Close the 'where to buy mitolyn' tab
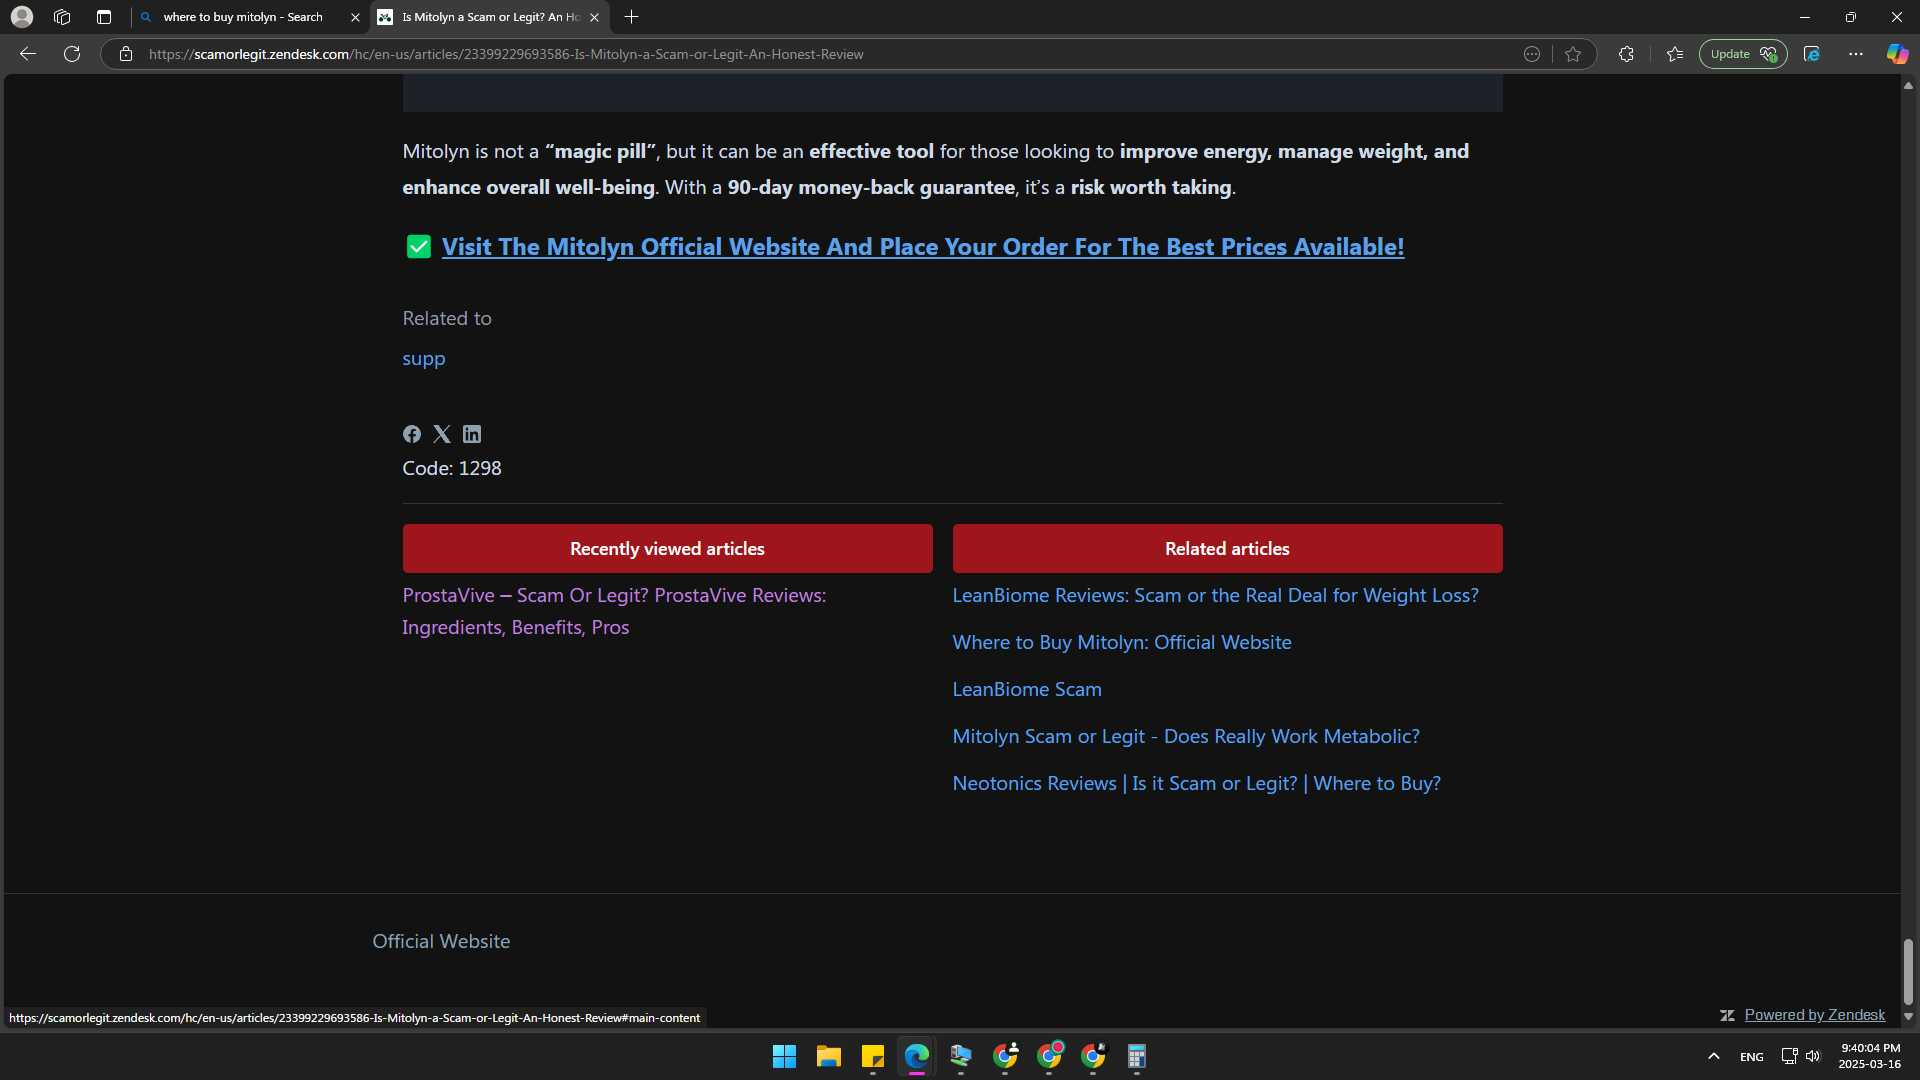The width and height of the screenshot is (1920, 1080). pos(355,17)
